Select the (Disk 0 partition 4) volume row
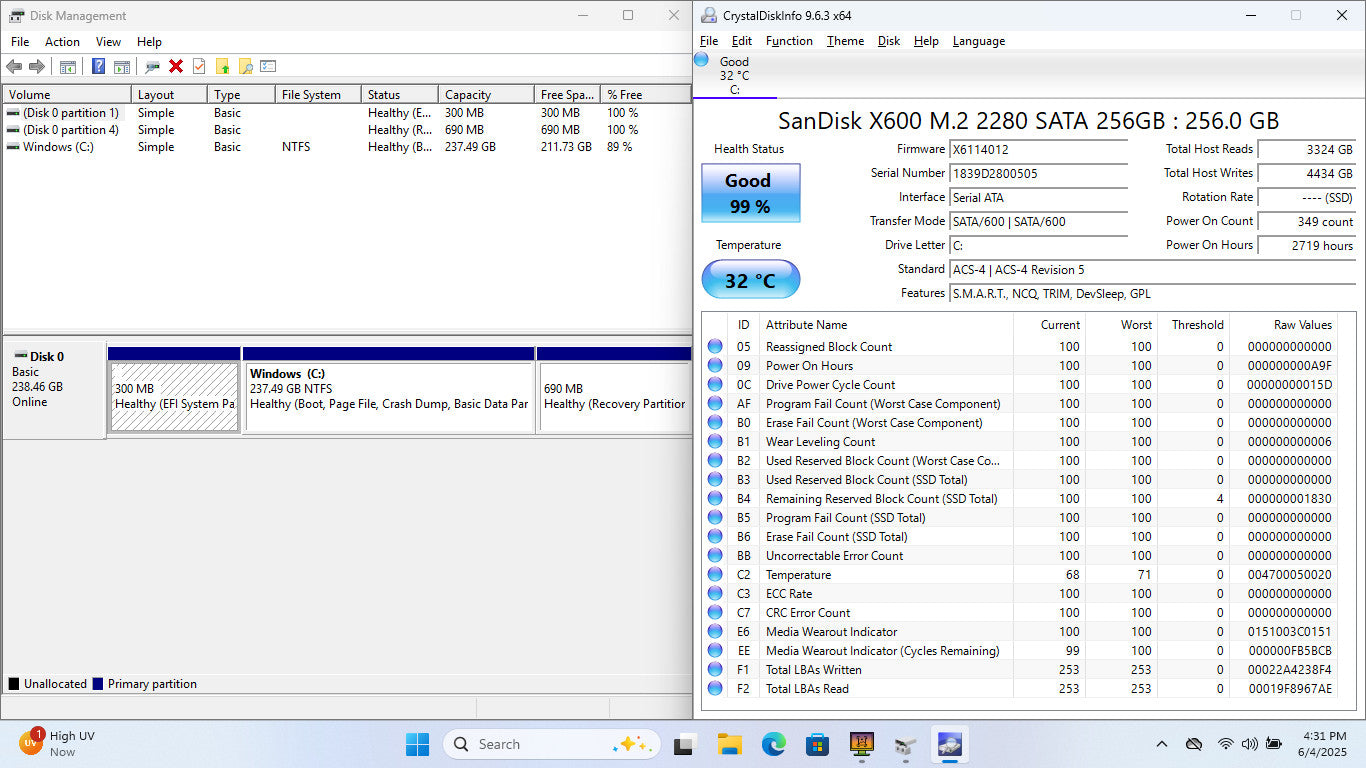This screenshot has width=1366, height=768. pyautogui.click(x=346, y=130)
